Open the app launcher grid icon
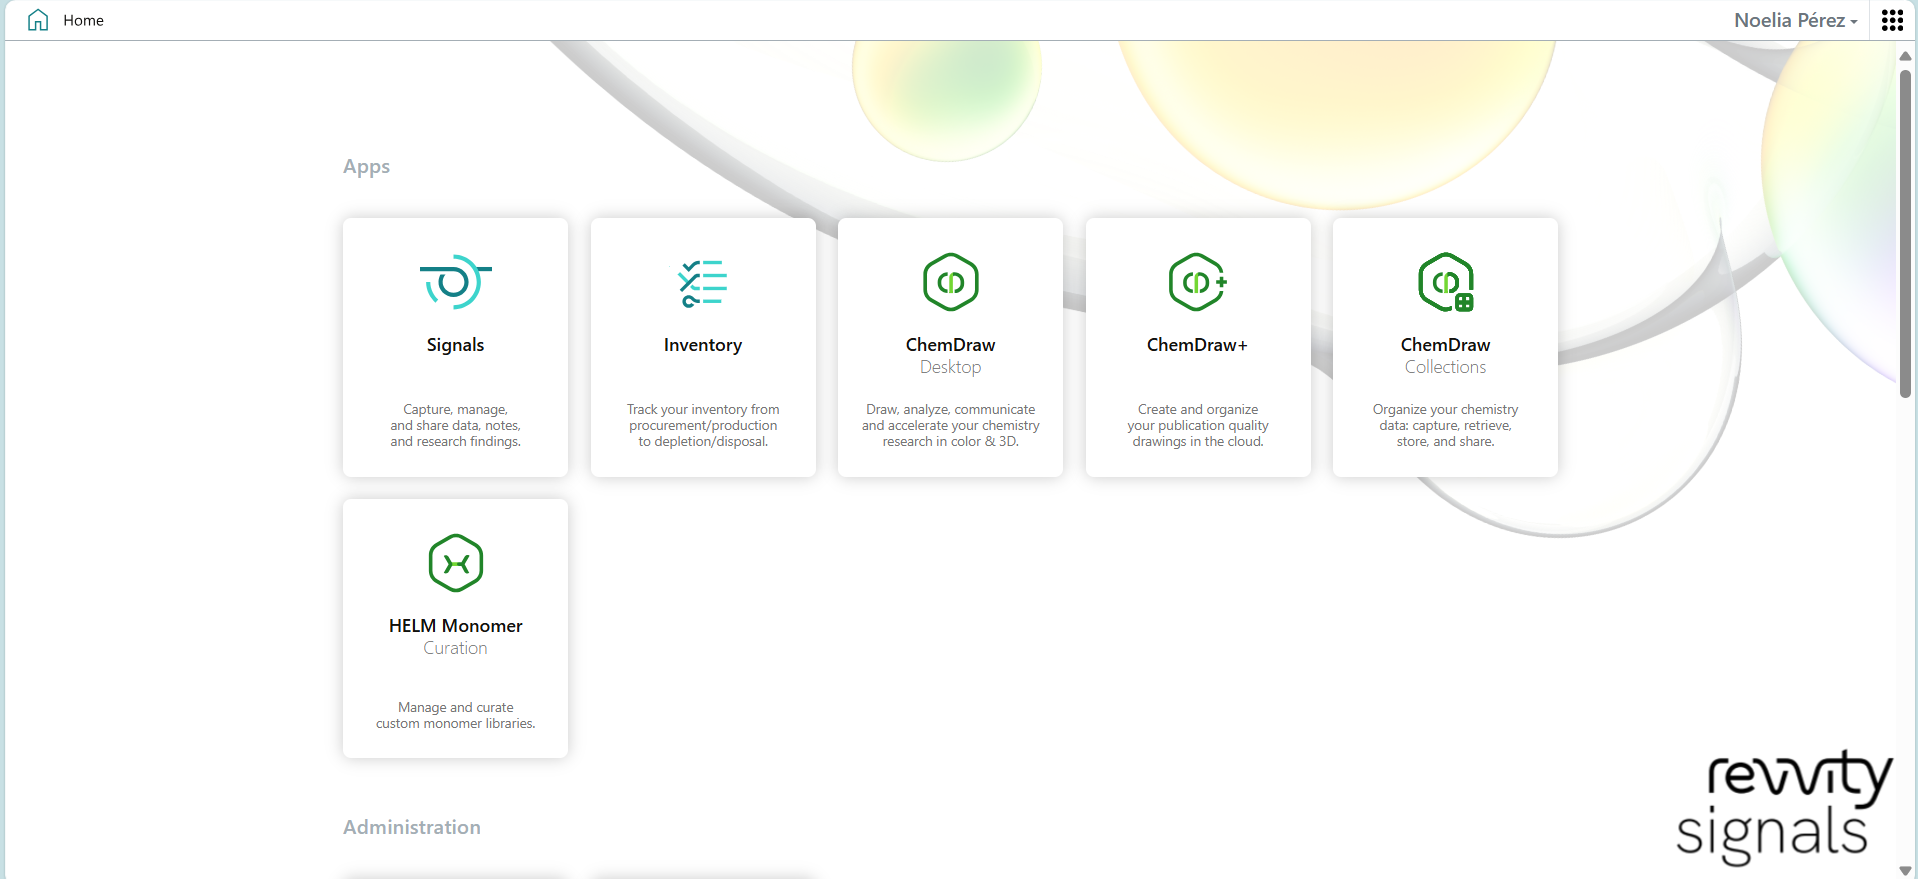 [1891, 20]
